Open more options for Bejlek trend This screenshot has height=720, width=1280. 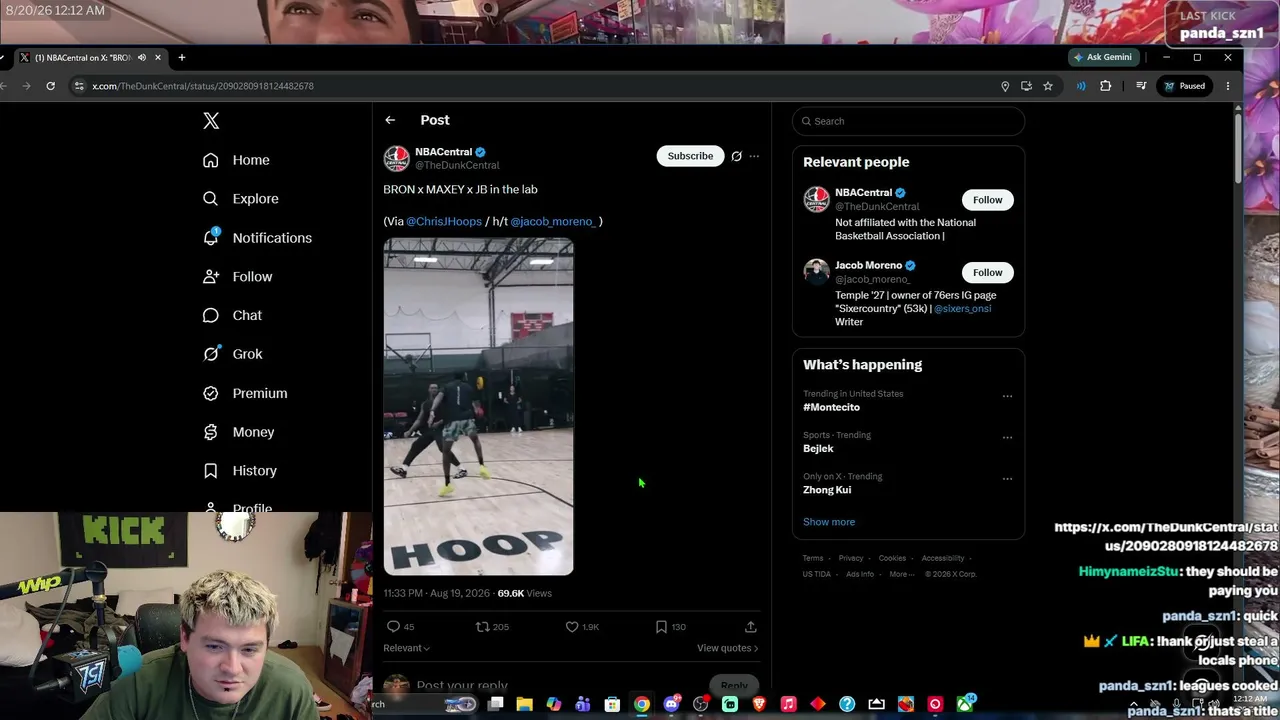pos(1007,437)
